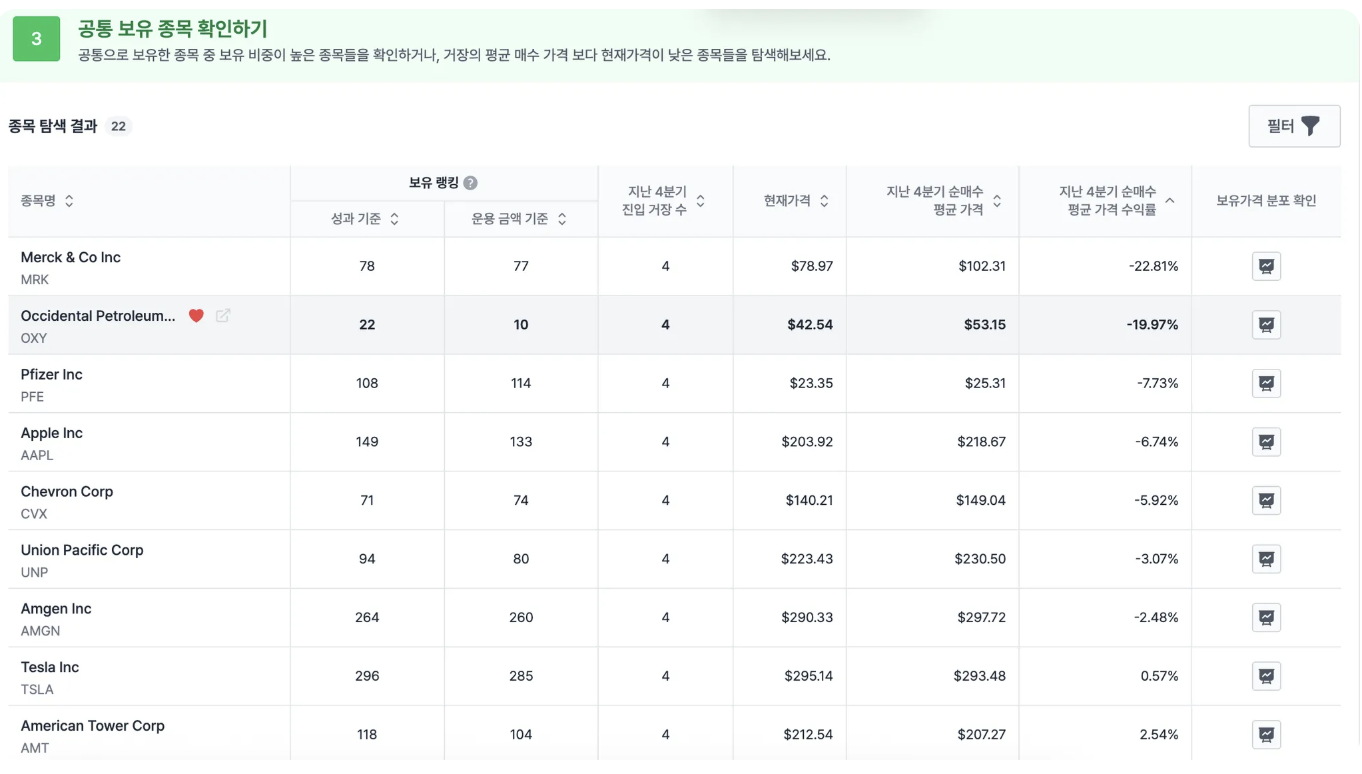Sort by 현재가격 column
This screenshot has height=774, width=1362.
tap(824, 201)
